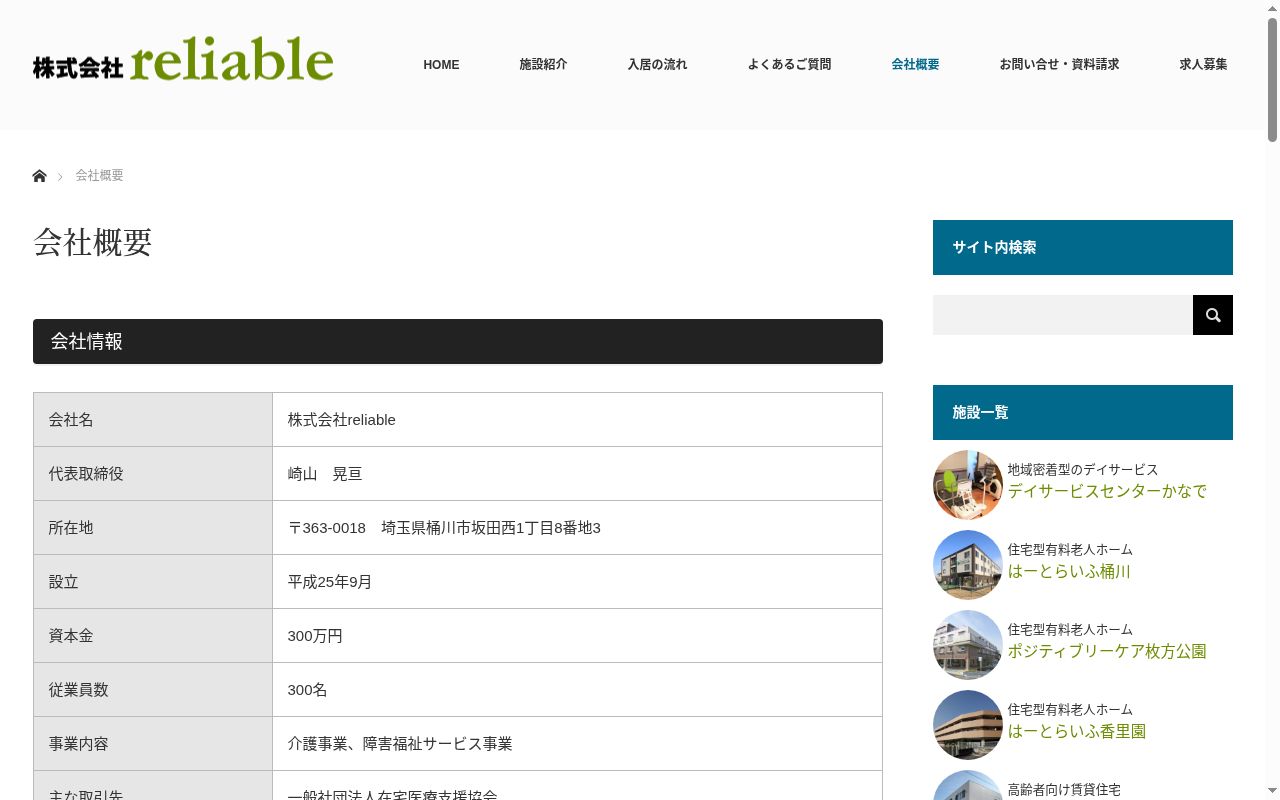Click the 崎山 晃亘 representative name

point(325,474)
